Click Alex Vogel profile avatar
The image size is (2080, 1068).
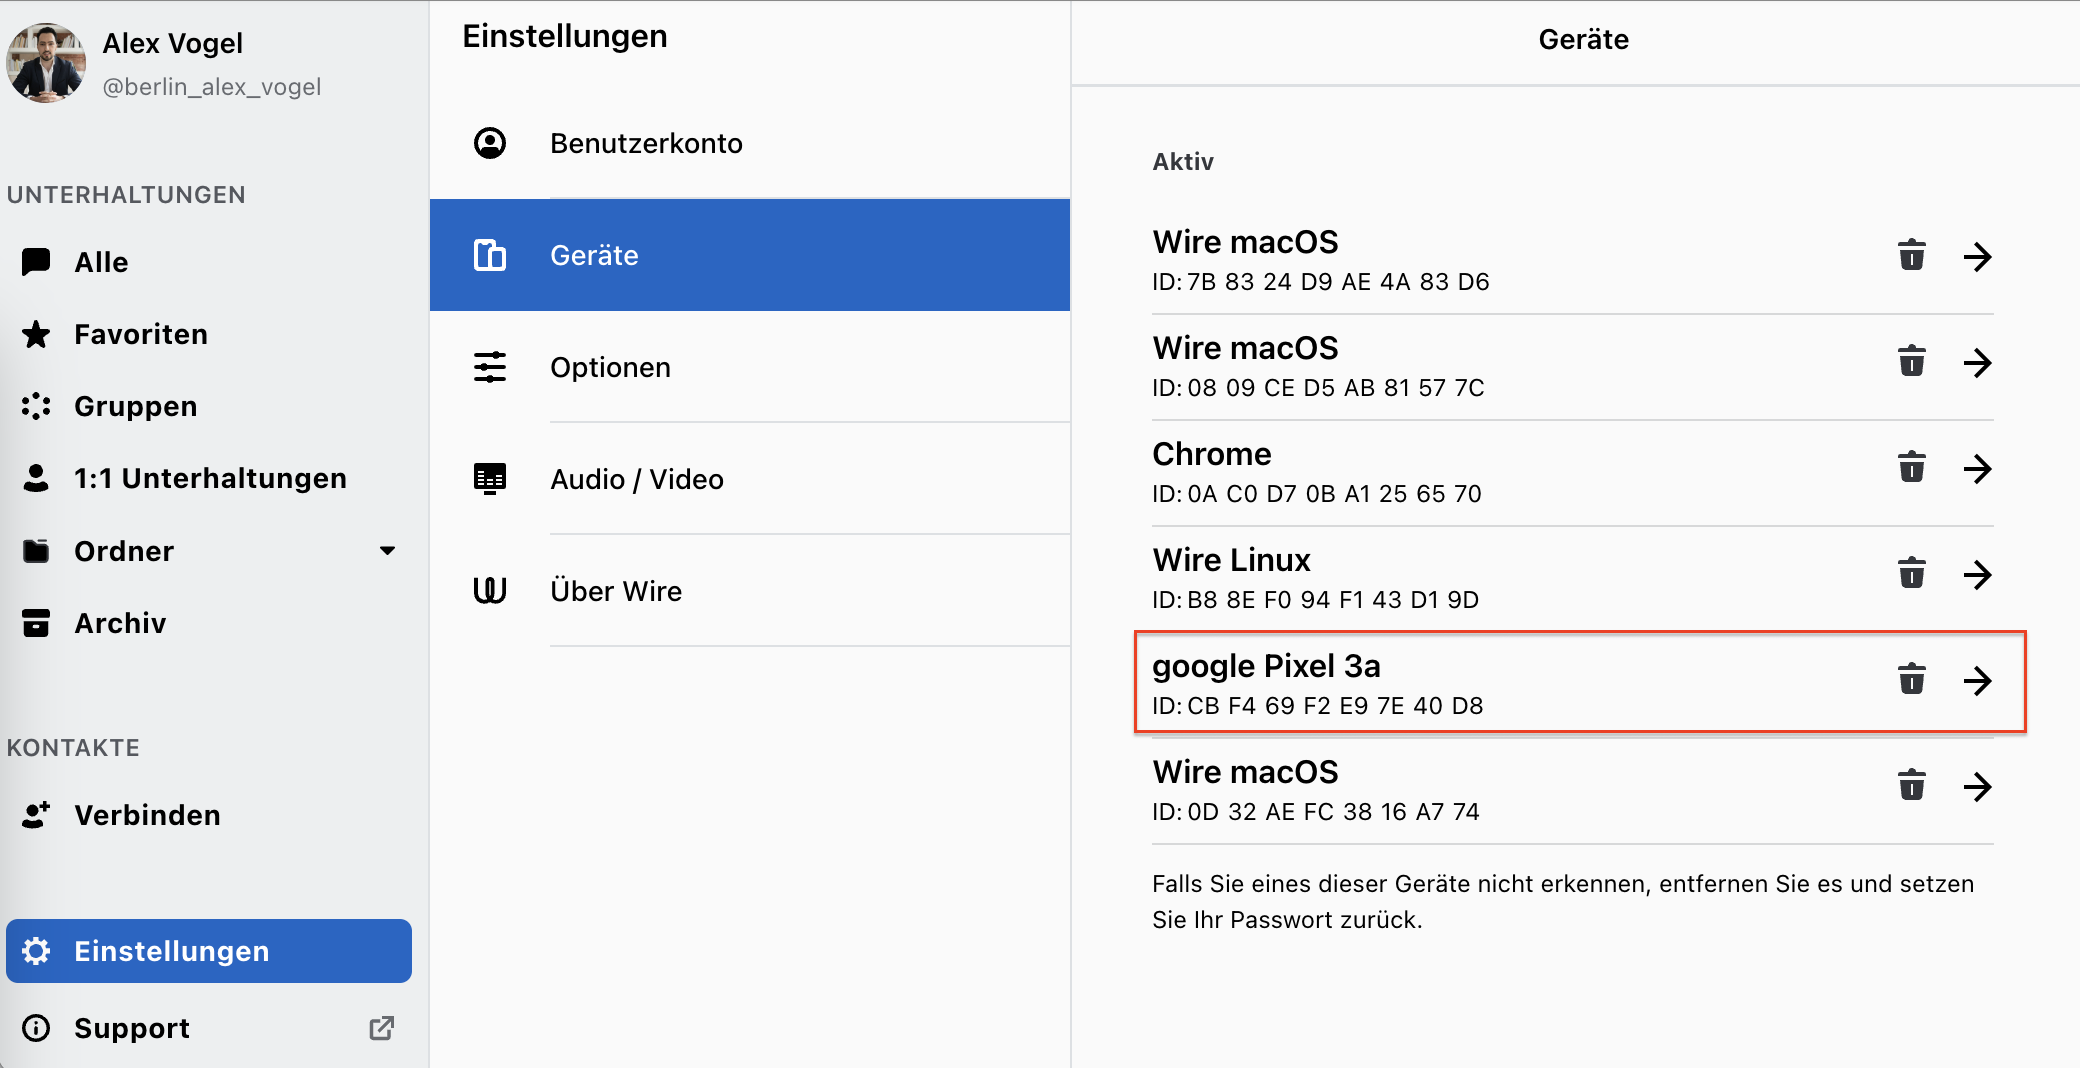(x=46, y=63)
